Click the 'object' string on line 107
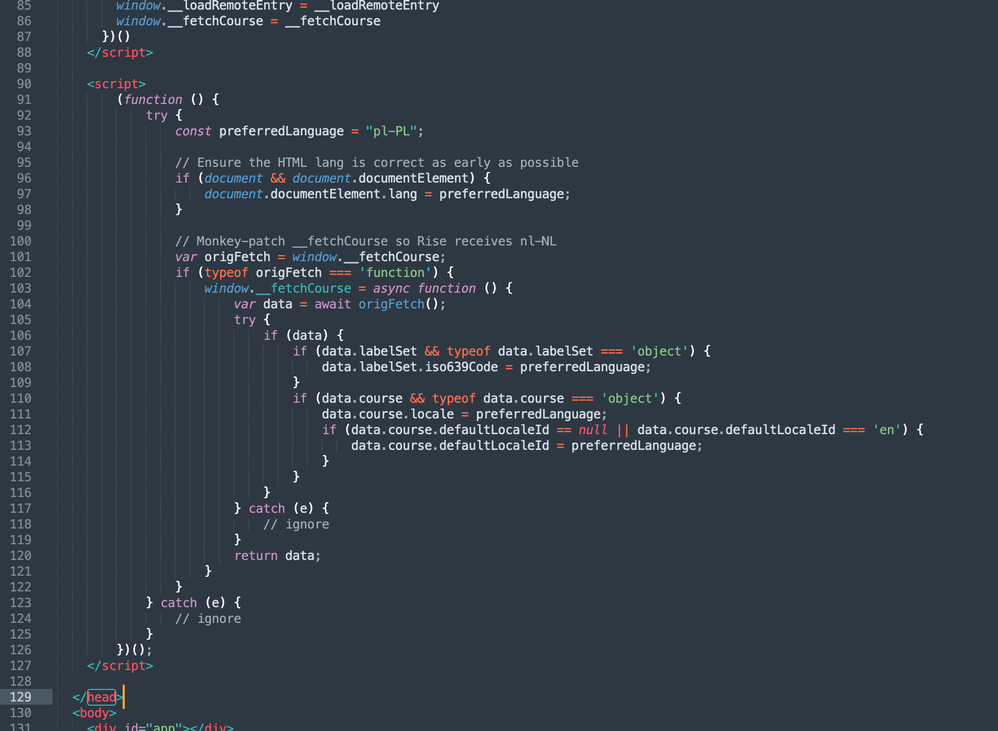Viewport: 998px width, 731px height. point(660,351)
